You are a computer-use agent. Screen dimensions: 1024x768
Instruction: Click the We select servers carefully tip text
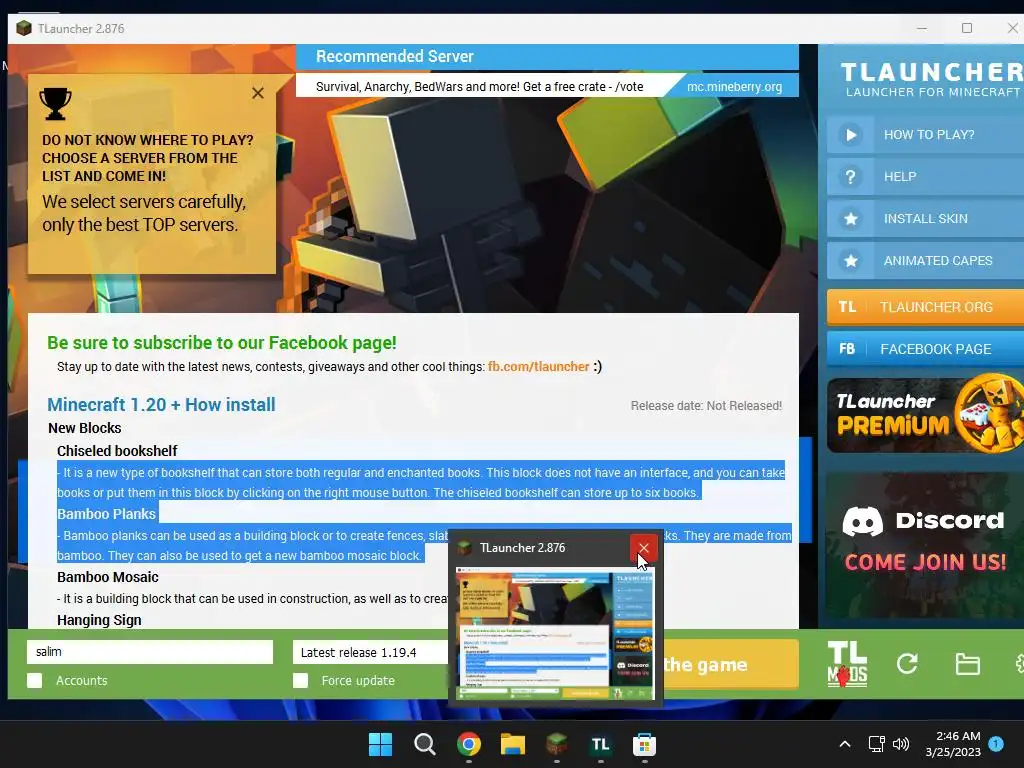(x=144, y=213)
